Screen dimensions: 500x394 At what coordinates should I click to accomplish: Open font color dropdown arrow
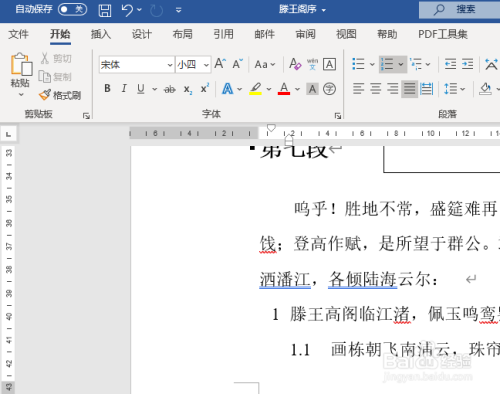click(x=297, y=89)
